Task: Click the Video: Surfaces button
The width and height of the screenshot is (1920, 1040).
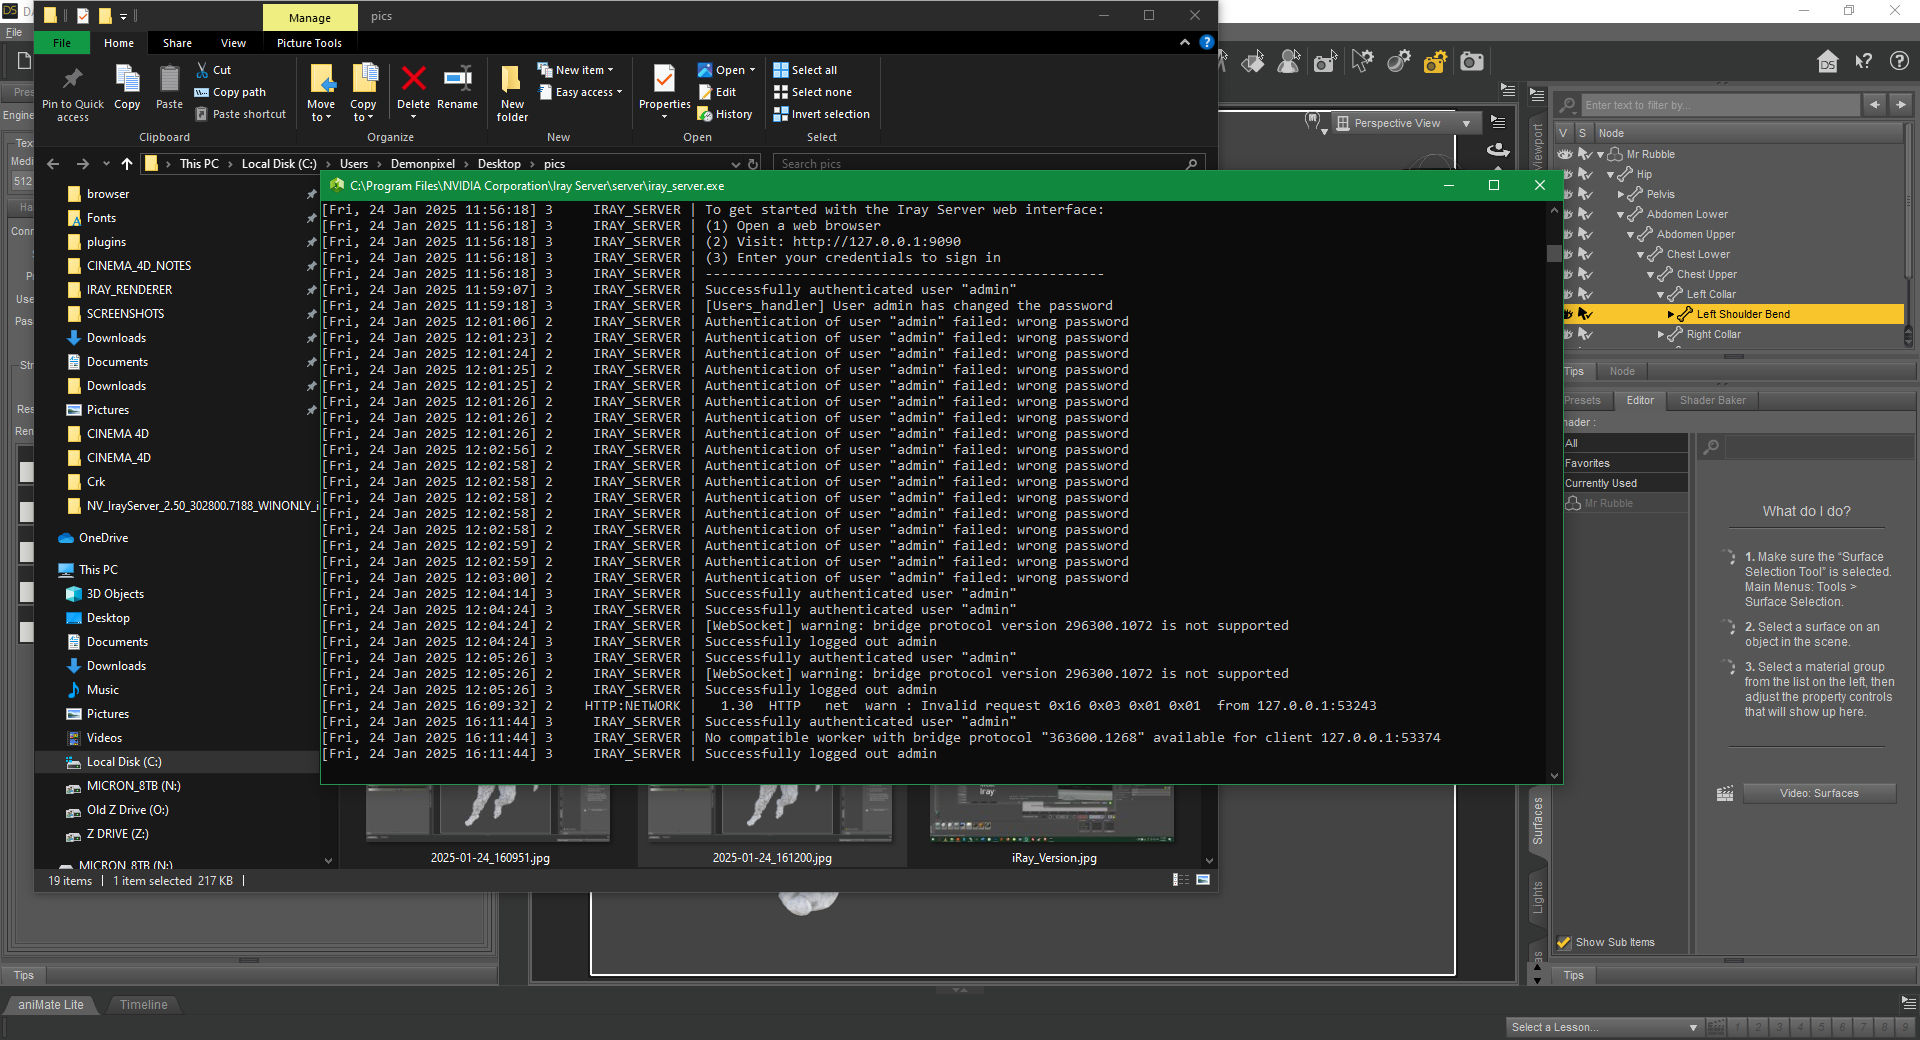Action: (x=1819, y=793)
